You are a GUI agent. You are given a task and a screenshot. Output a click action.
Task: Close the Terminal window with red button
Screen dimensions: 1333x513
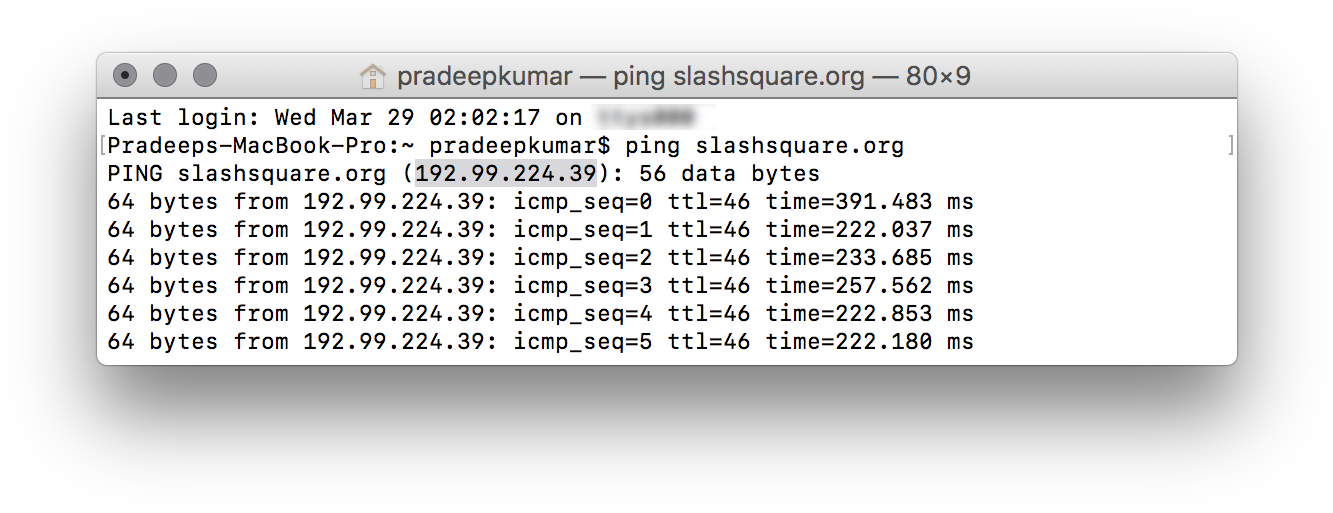(125, 75)
